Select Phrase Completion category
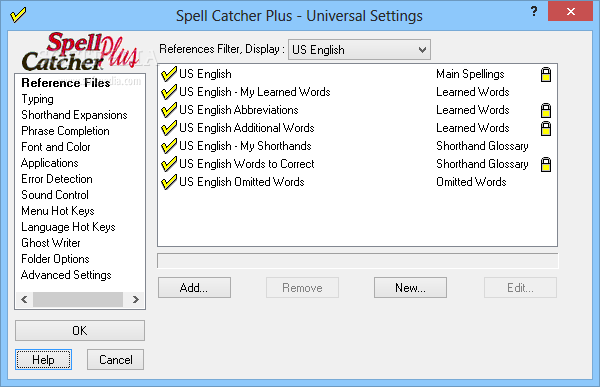 (x=65, y=131)
